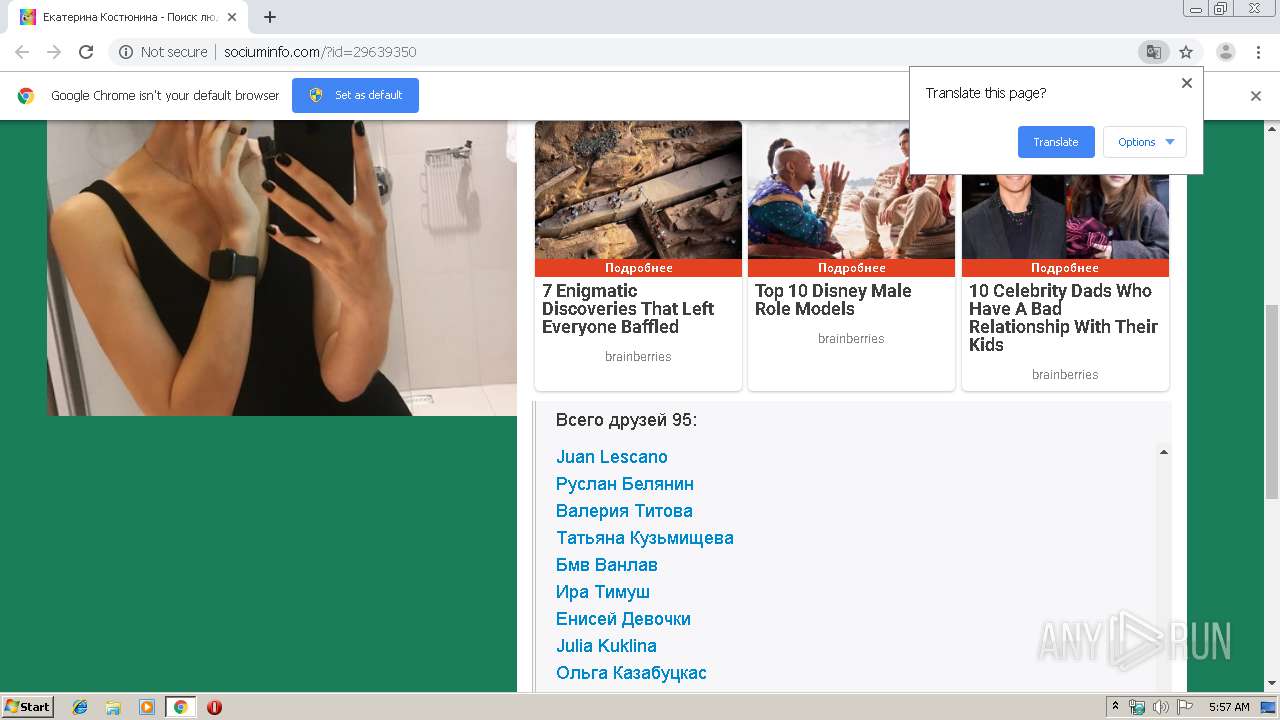This screenshot has width=1280, height=720.
Task: Open the 7 Enigmatic Discoveries article
Action: tap(628, 309)
